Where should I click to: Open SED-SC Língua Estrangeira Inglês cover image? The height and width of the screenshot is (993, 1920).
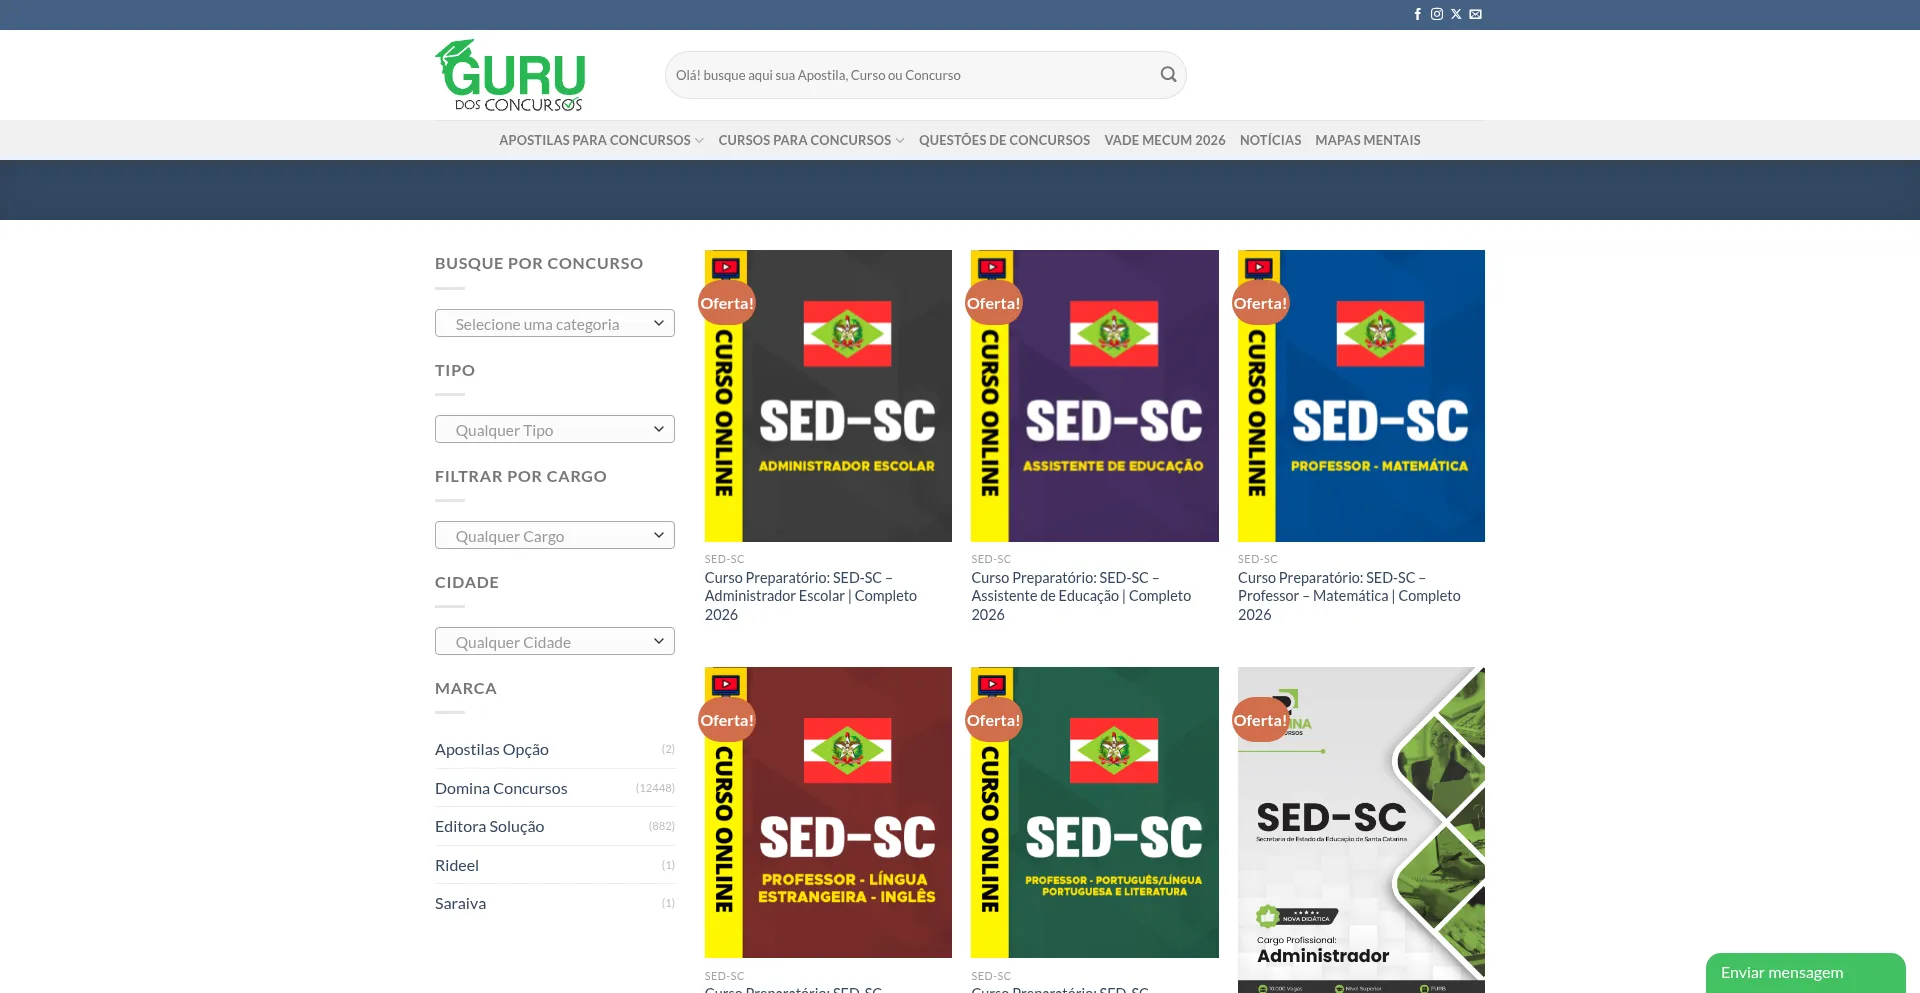(x=828, y=812)
